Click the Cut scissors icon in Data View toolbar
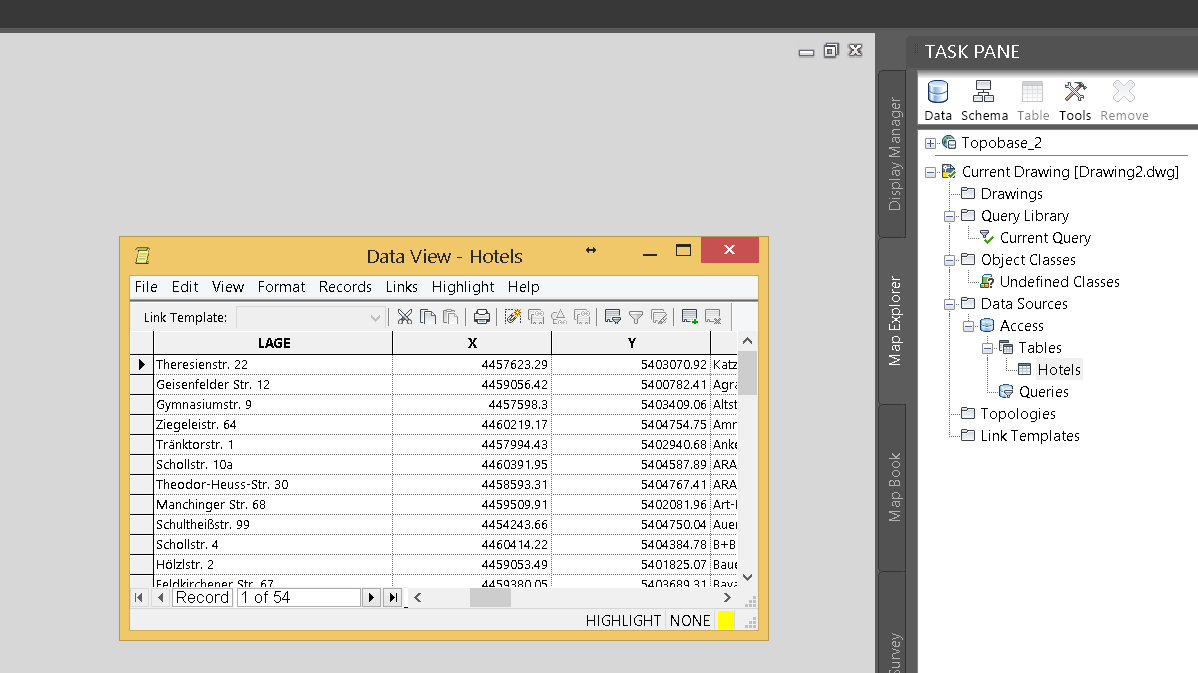This screenshot has height=673, width=1198. coord(405,317)
